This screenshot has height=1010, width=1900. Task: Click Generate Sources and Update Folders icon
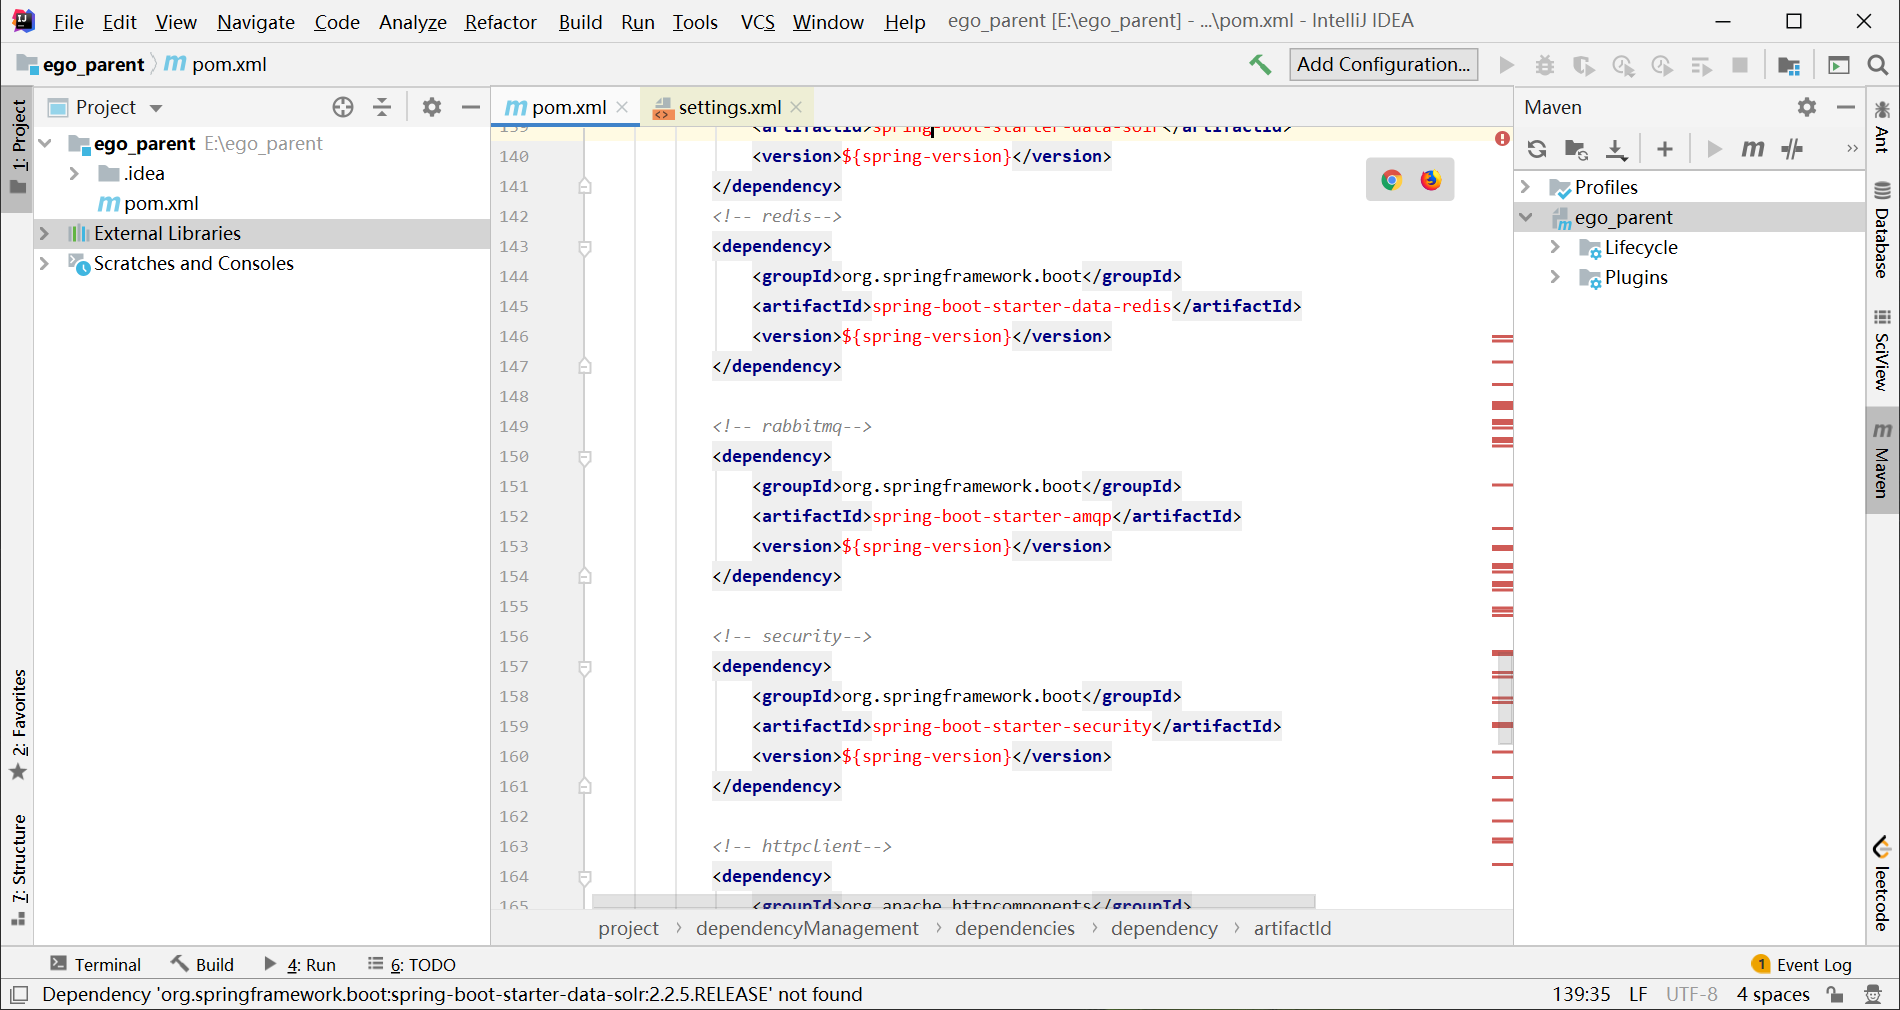coord(1576,149)
